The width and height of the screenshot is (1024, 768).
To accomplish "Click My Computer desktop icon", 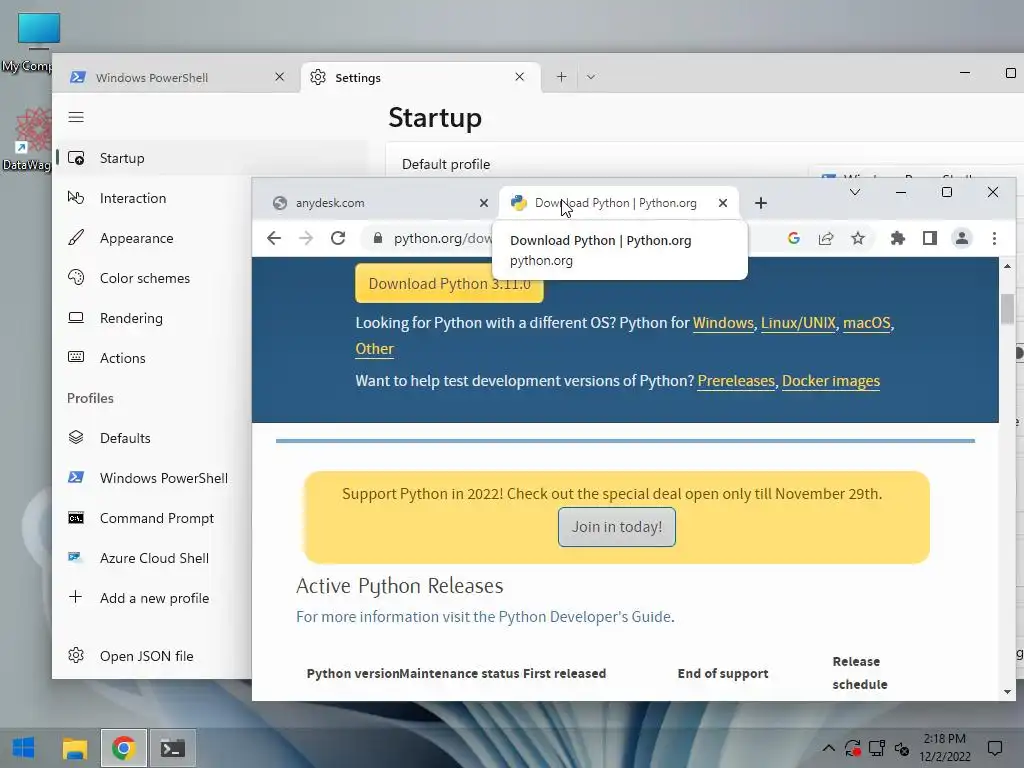I will 32,42.
